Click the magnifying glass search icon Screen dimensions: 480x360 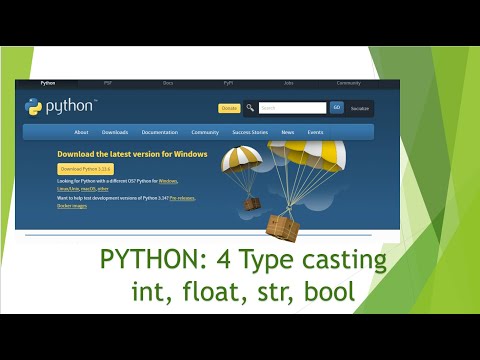click(250, 108)
